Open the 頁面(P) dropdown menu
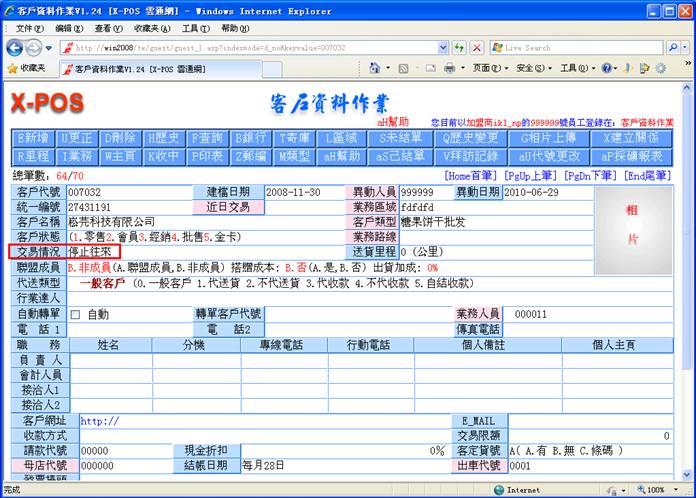696x498 pixels. click(x=488, y=68)
